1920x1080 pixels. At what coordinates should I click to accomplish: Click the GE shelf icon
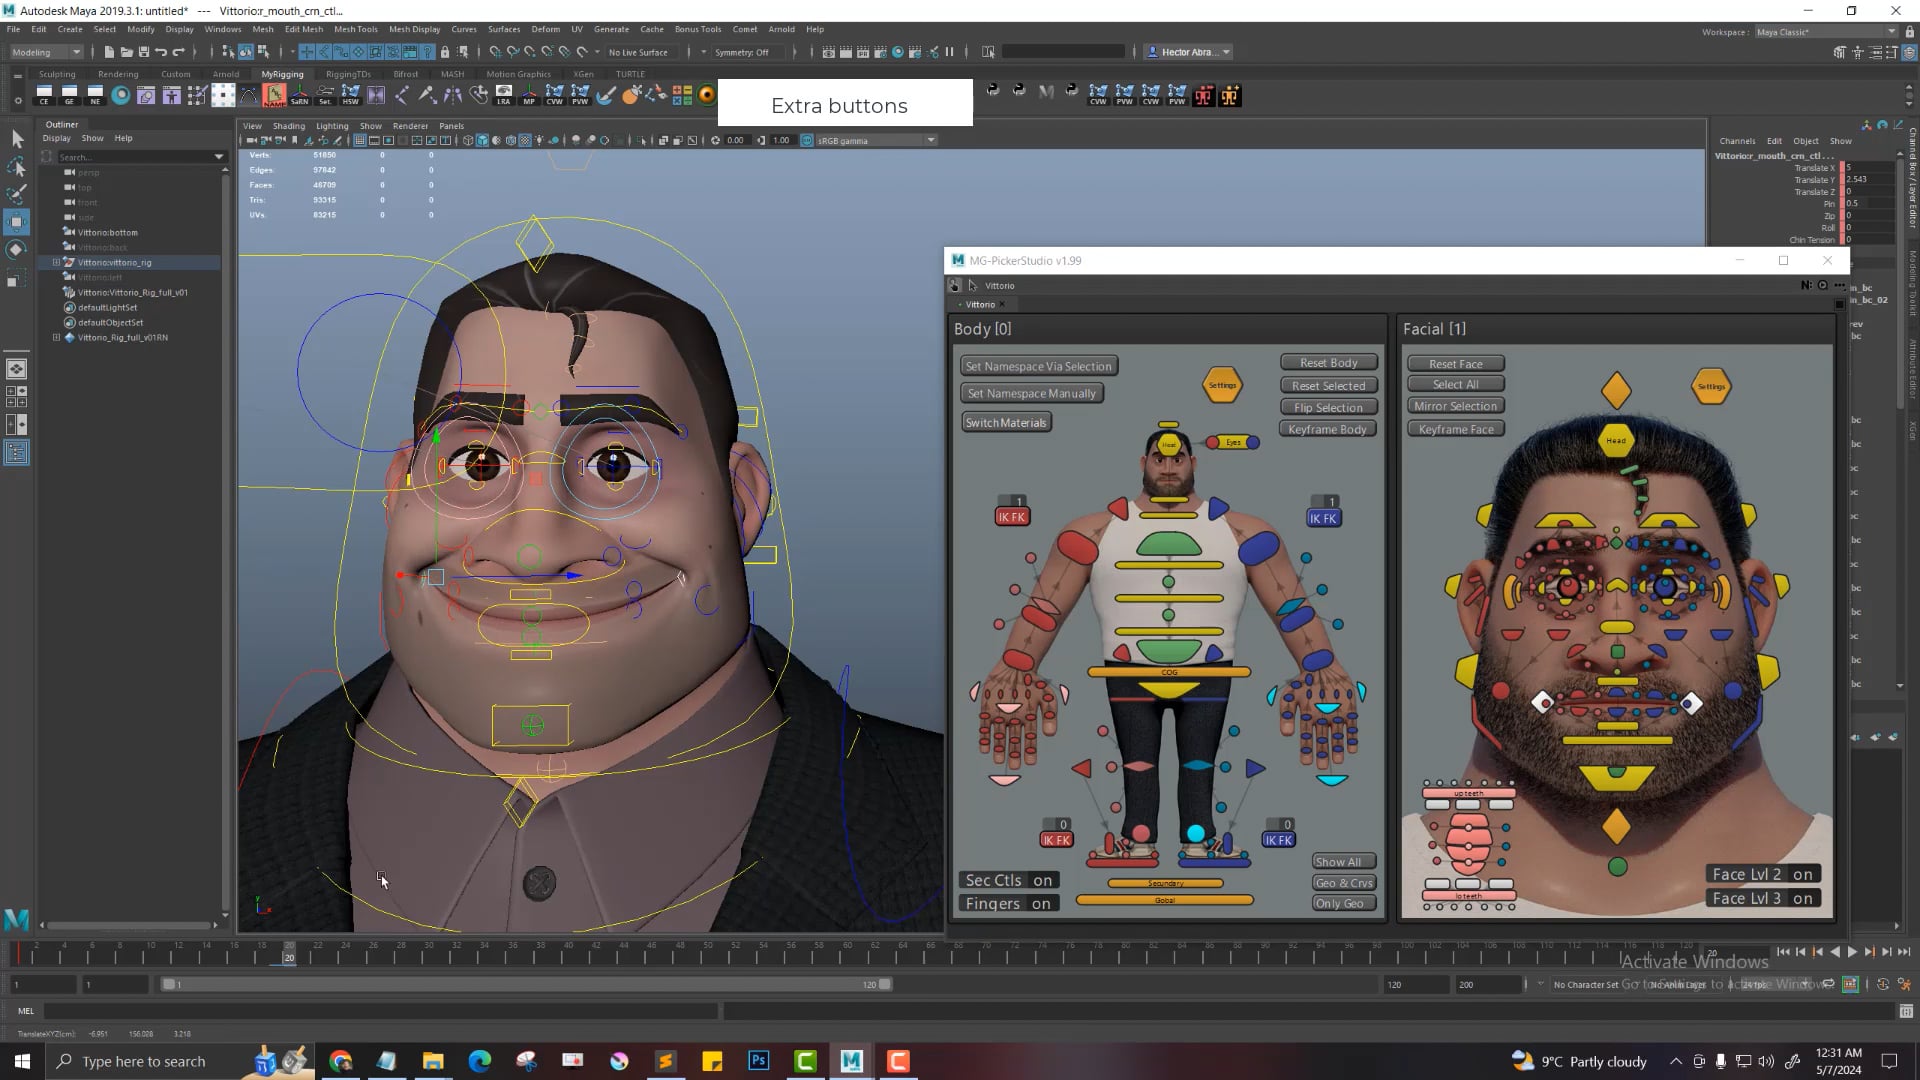[70, 95]
